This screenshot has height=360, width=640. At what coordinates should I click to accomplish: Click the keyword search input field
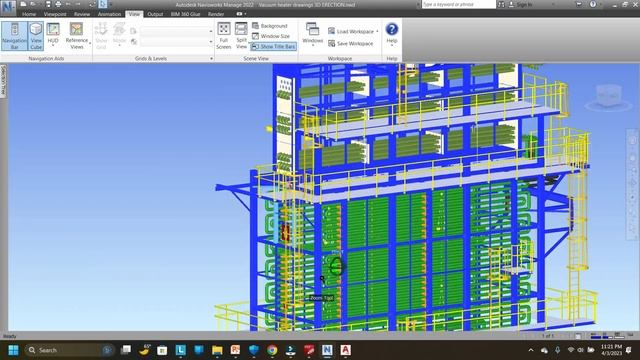point(458,4)
